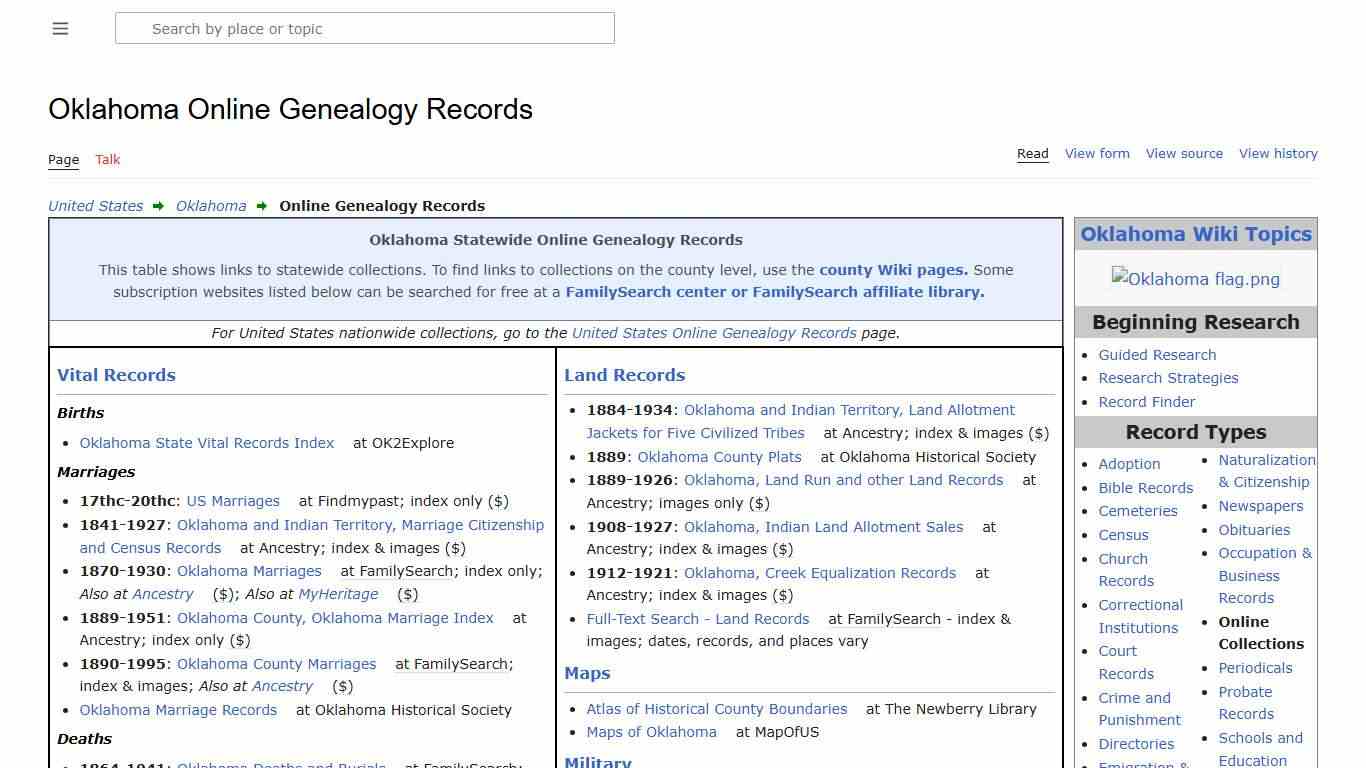Open the county Wiki pages link
Image resolution: width=1366 pixels, height=768 pixels.
point(892,269)
